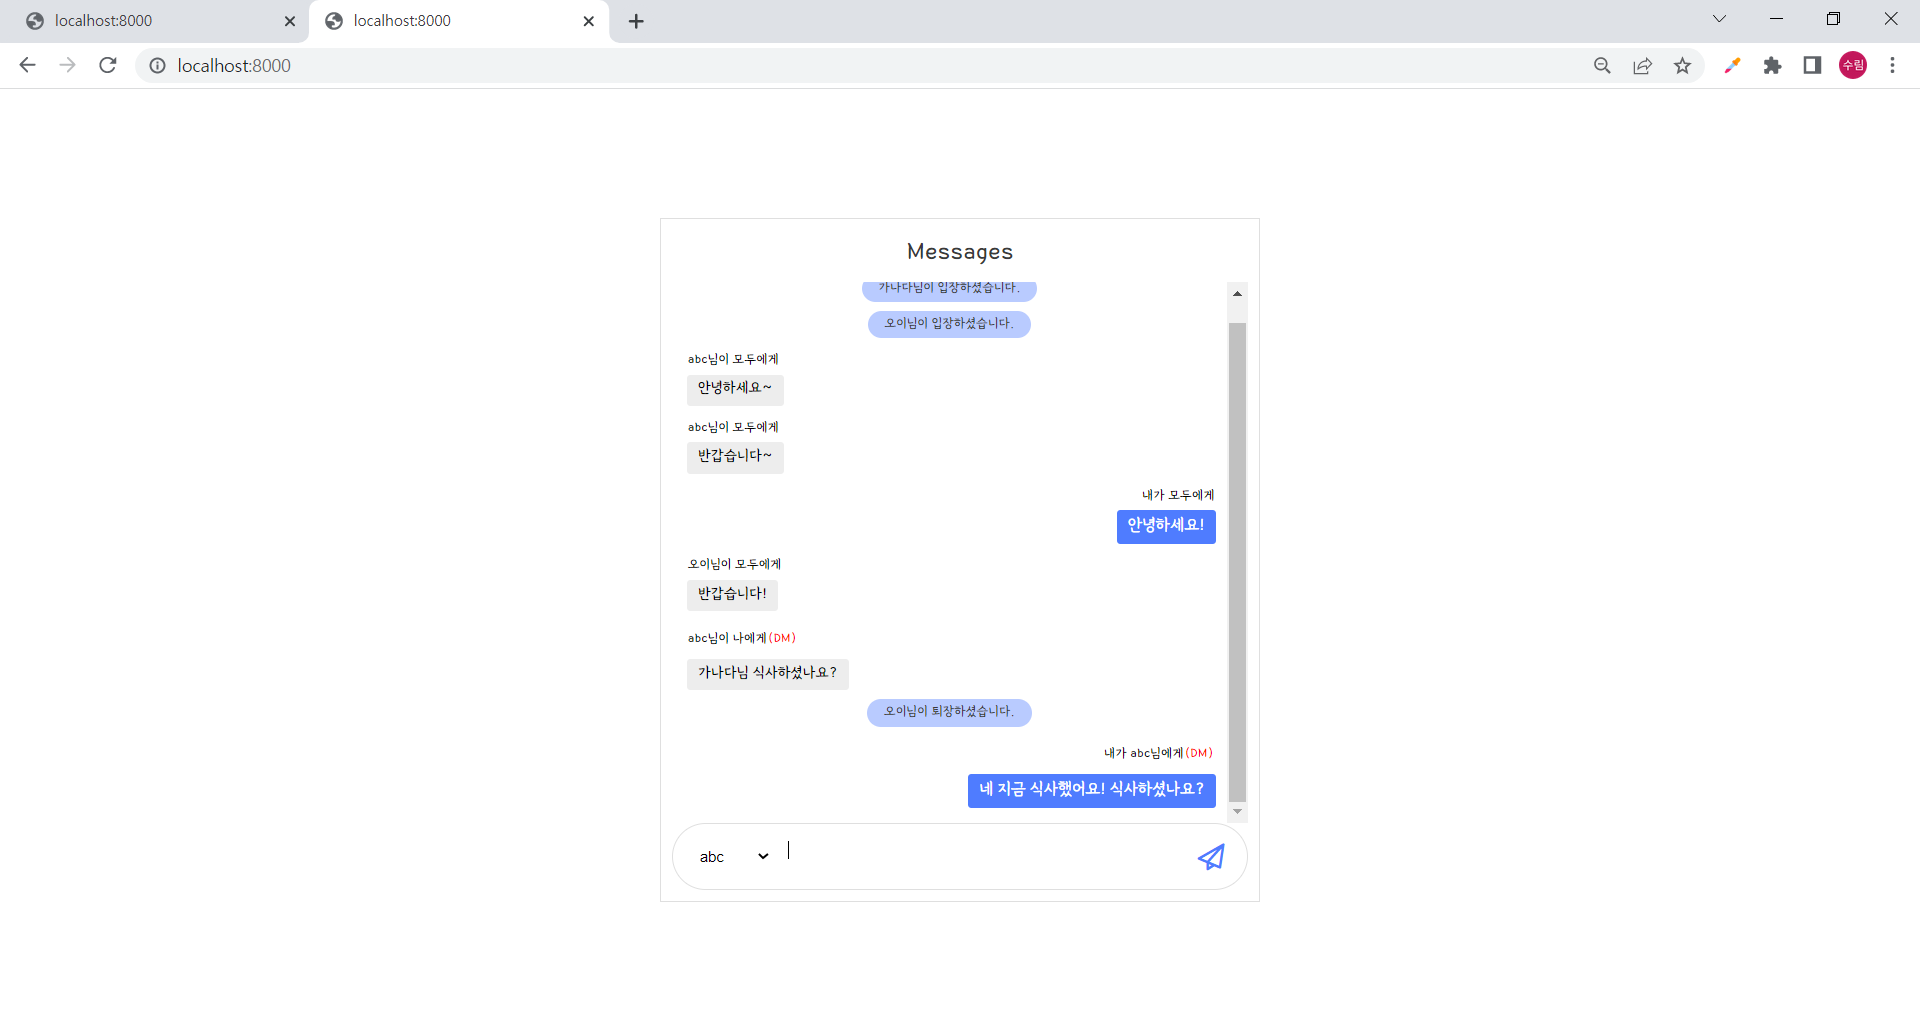Click the page info icon in address bar
This screenshot has width=1920, height=1030.
(157, 65)
